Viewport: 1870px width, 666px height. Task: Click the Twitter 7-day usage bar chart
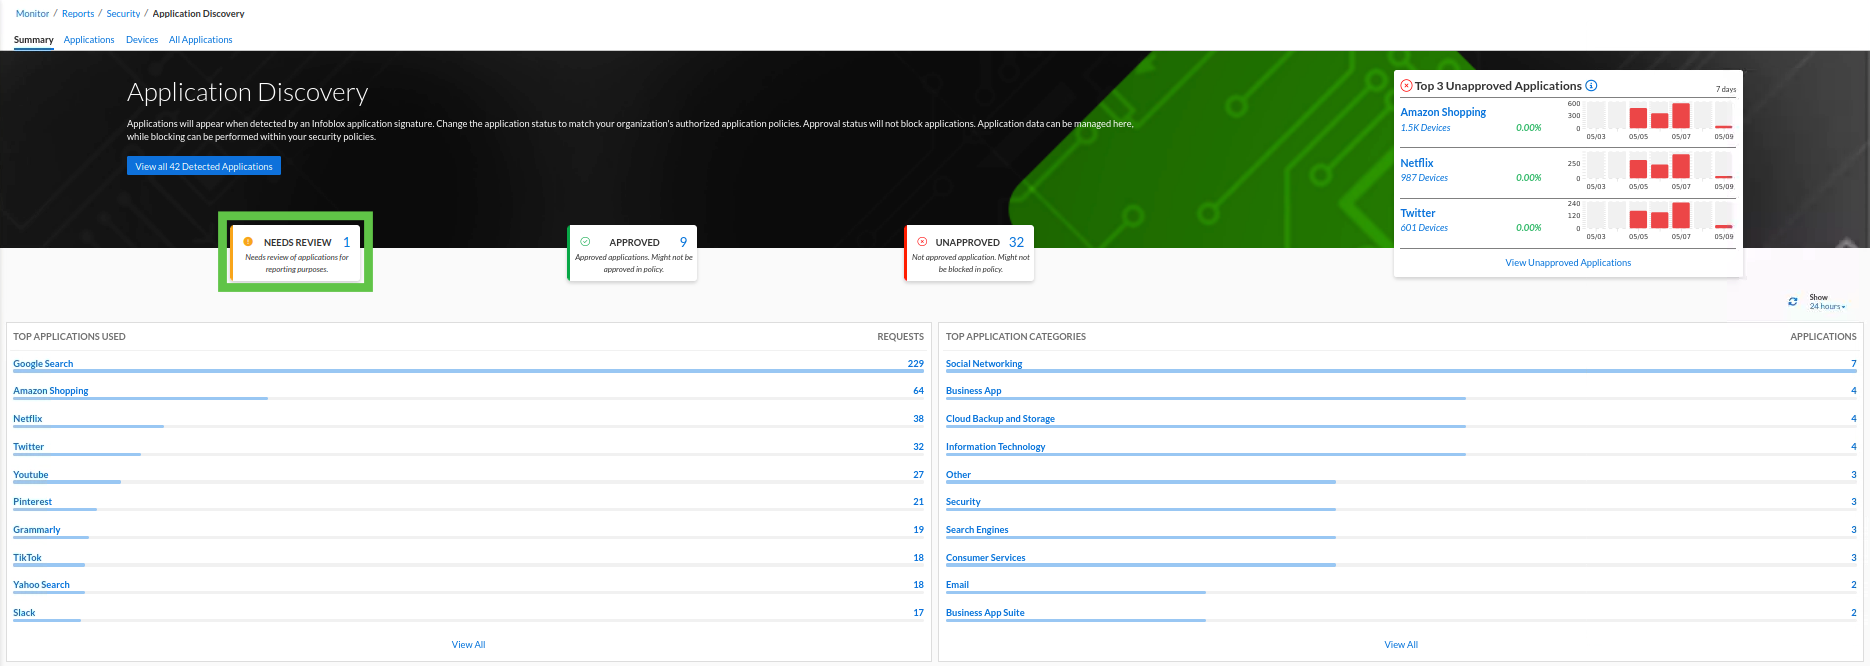coord(1659,216)
